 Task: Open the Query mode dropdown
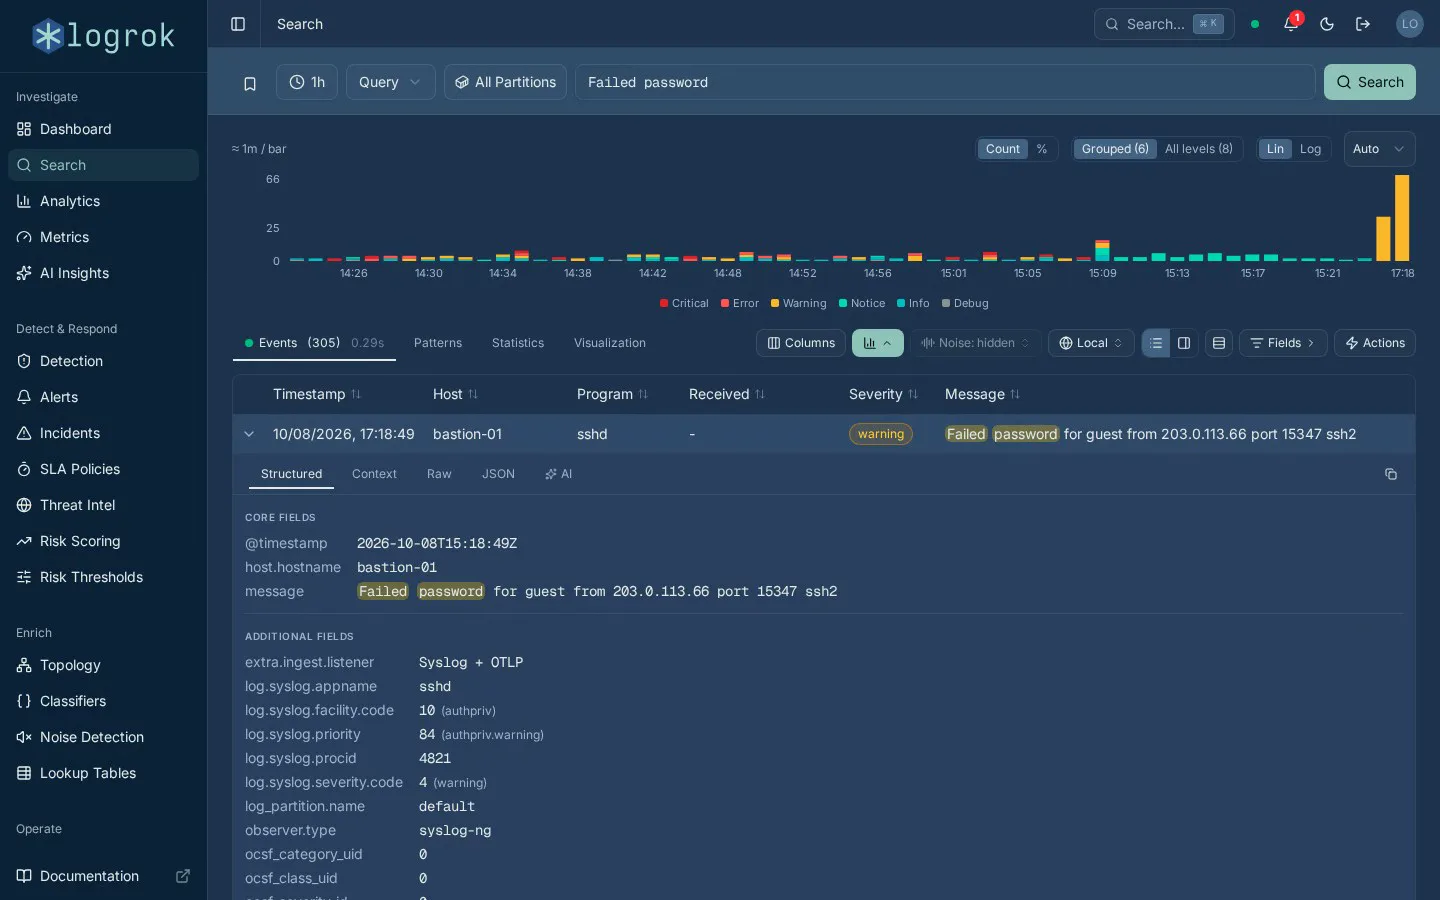click(391, 82)
